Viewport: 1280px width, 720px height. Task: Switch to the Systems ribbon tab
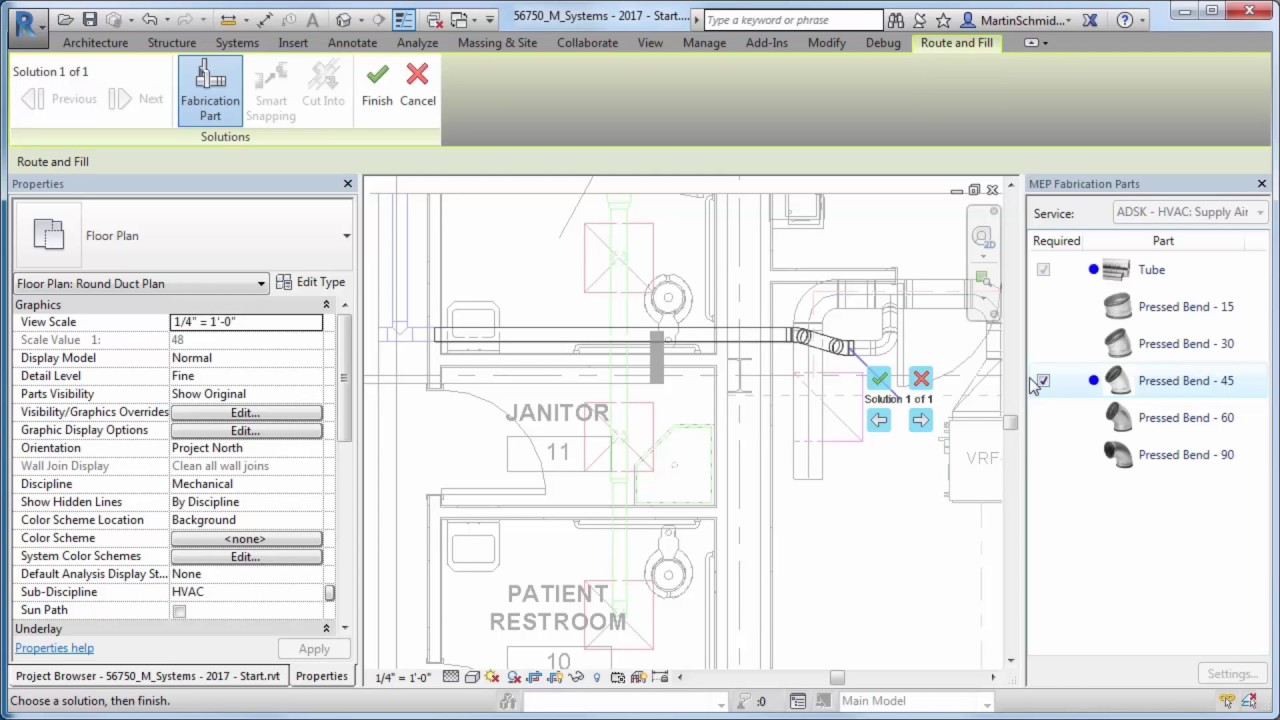pos(237,43)
